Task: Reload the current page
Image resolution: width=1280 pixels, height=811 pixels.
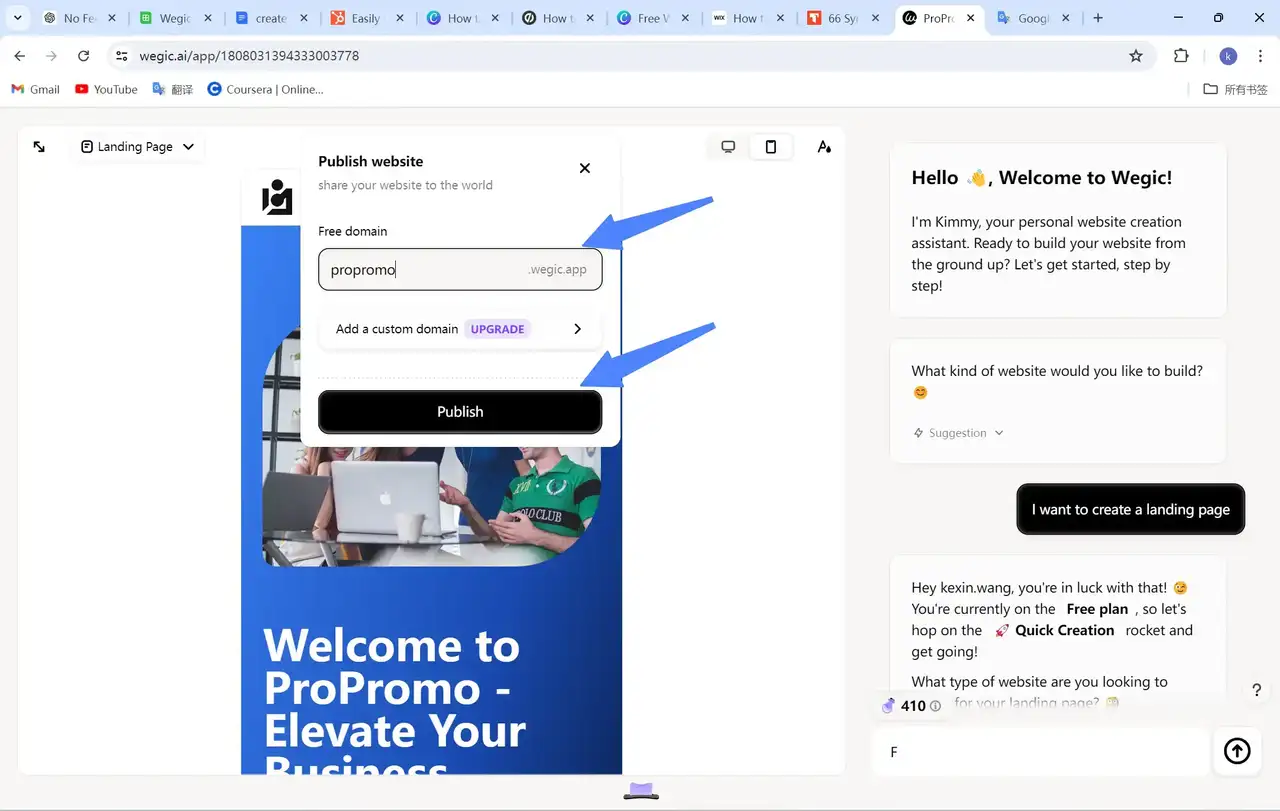Action: point(84,56)
